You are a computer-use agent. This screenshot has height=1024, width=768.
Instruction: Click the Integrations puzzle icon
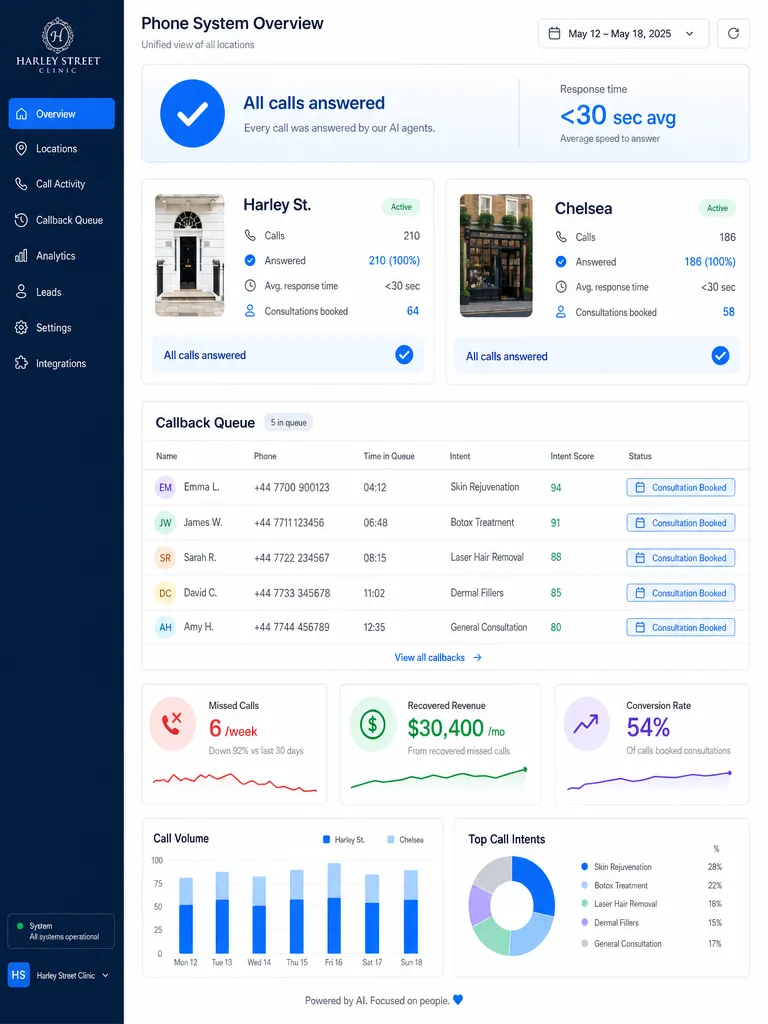[22, 363]
